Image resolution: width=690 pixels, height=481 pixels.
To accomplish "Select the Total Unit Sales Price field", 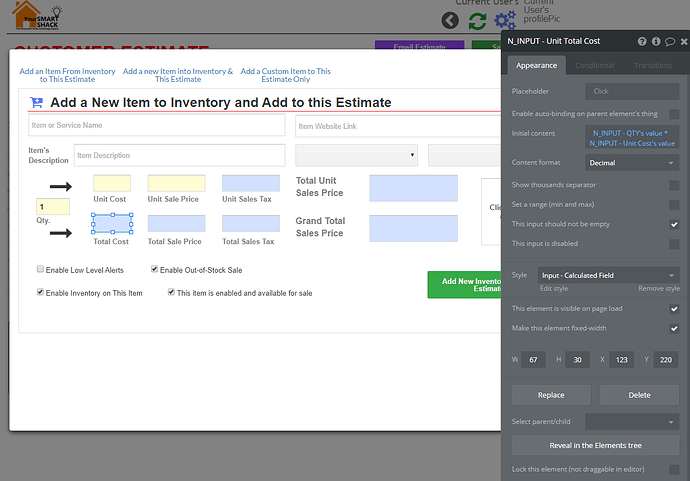I will click(x=413, y=188).
